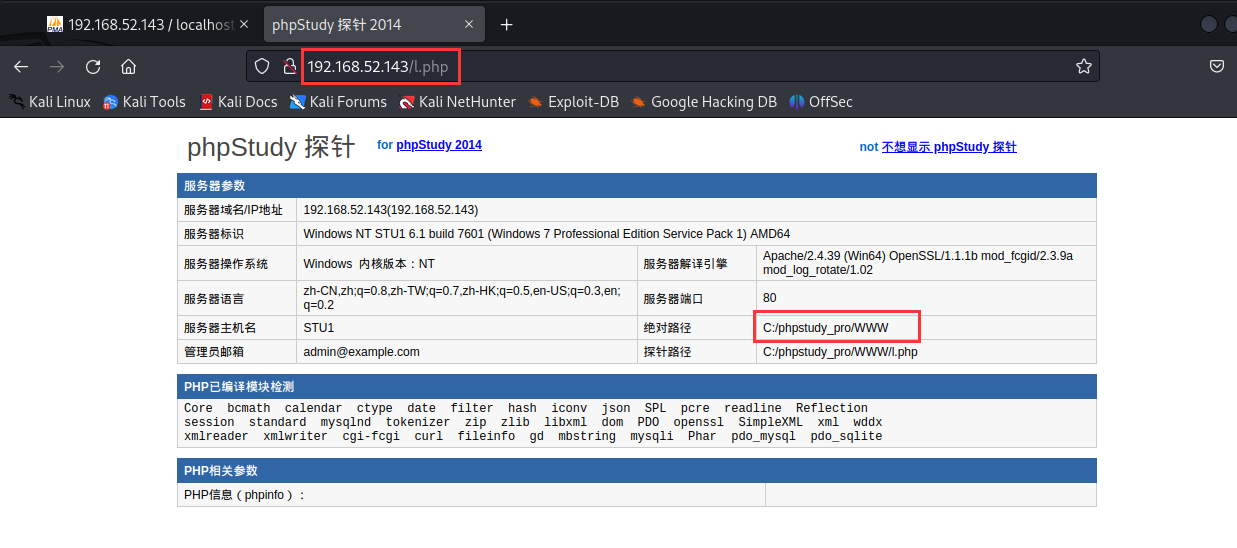This screenshot has width=1237, height=548.
Task: Open the OffSec bookmark
Action: pyautogui.click(x=821, y=101)
